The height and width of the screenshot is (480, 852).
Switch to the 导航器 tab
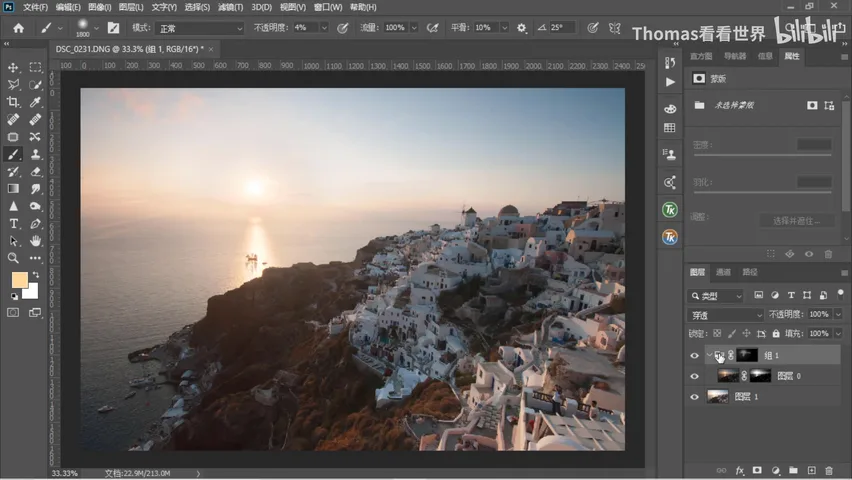tap(735, 56)
